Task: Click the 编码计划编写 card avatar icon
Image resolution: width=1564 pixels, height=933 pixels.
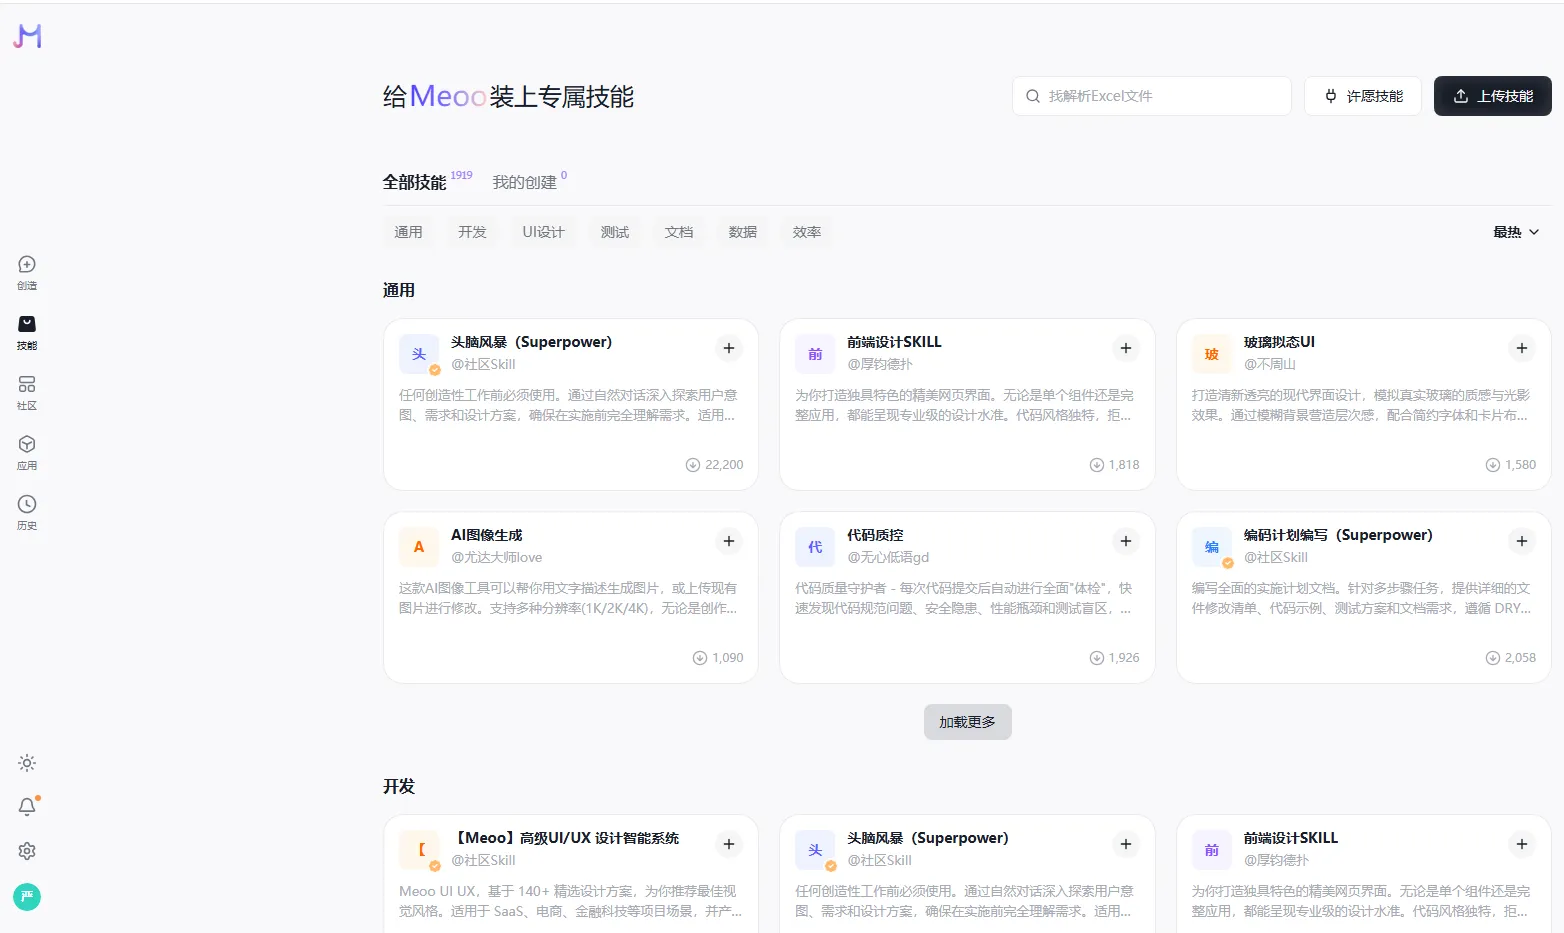Action: coord(1212,547)
